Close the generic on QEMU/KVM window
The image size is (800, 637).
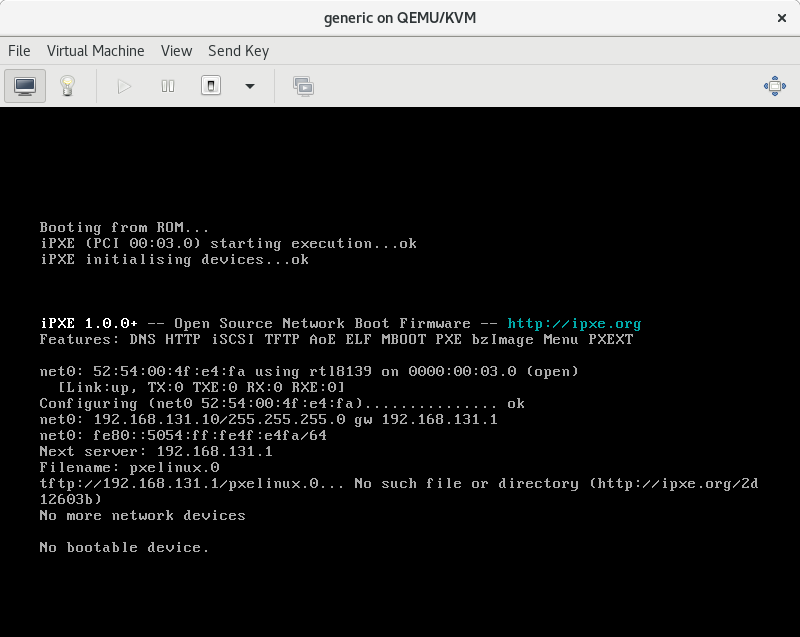782,18
